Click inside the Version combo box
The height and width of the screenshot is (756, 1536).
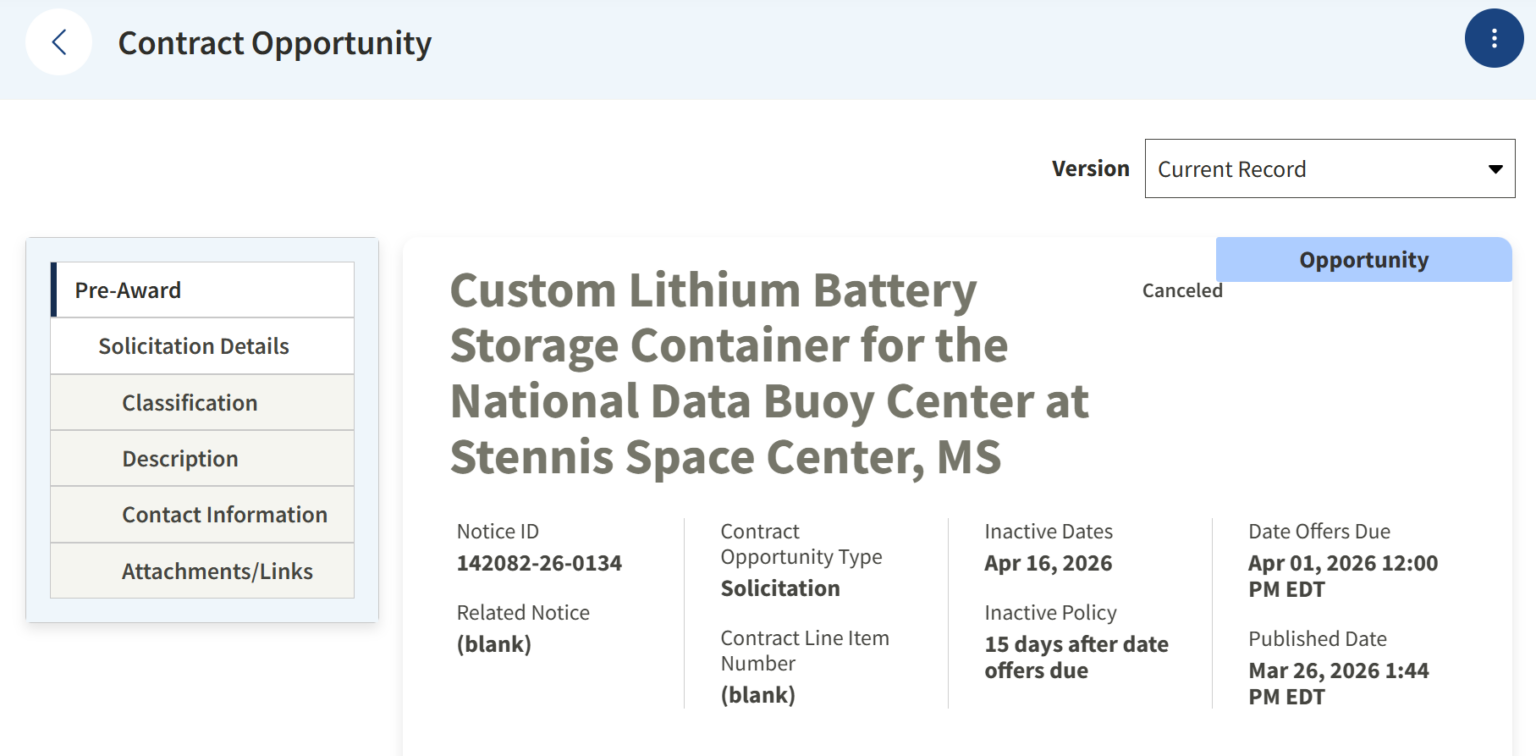point(1300,168)
